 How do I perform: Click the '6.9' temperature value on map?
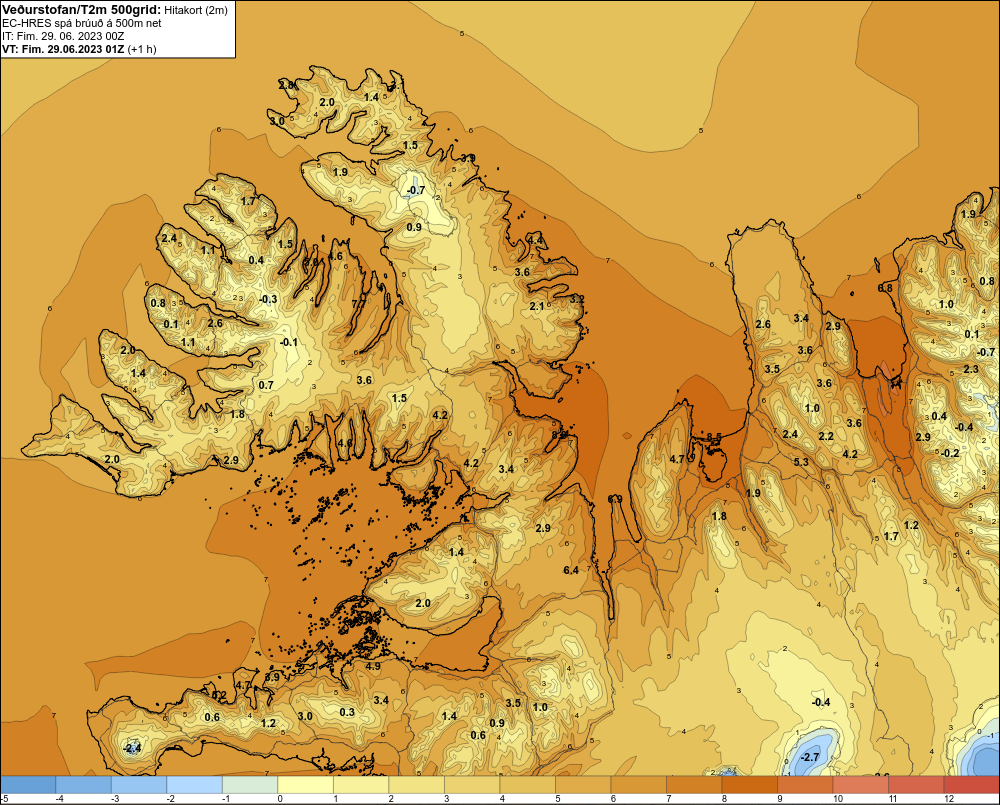pyautogui.click(x=615, y=499)
